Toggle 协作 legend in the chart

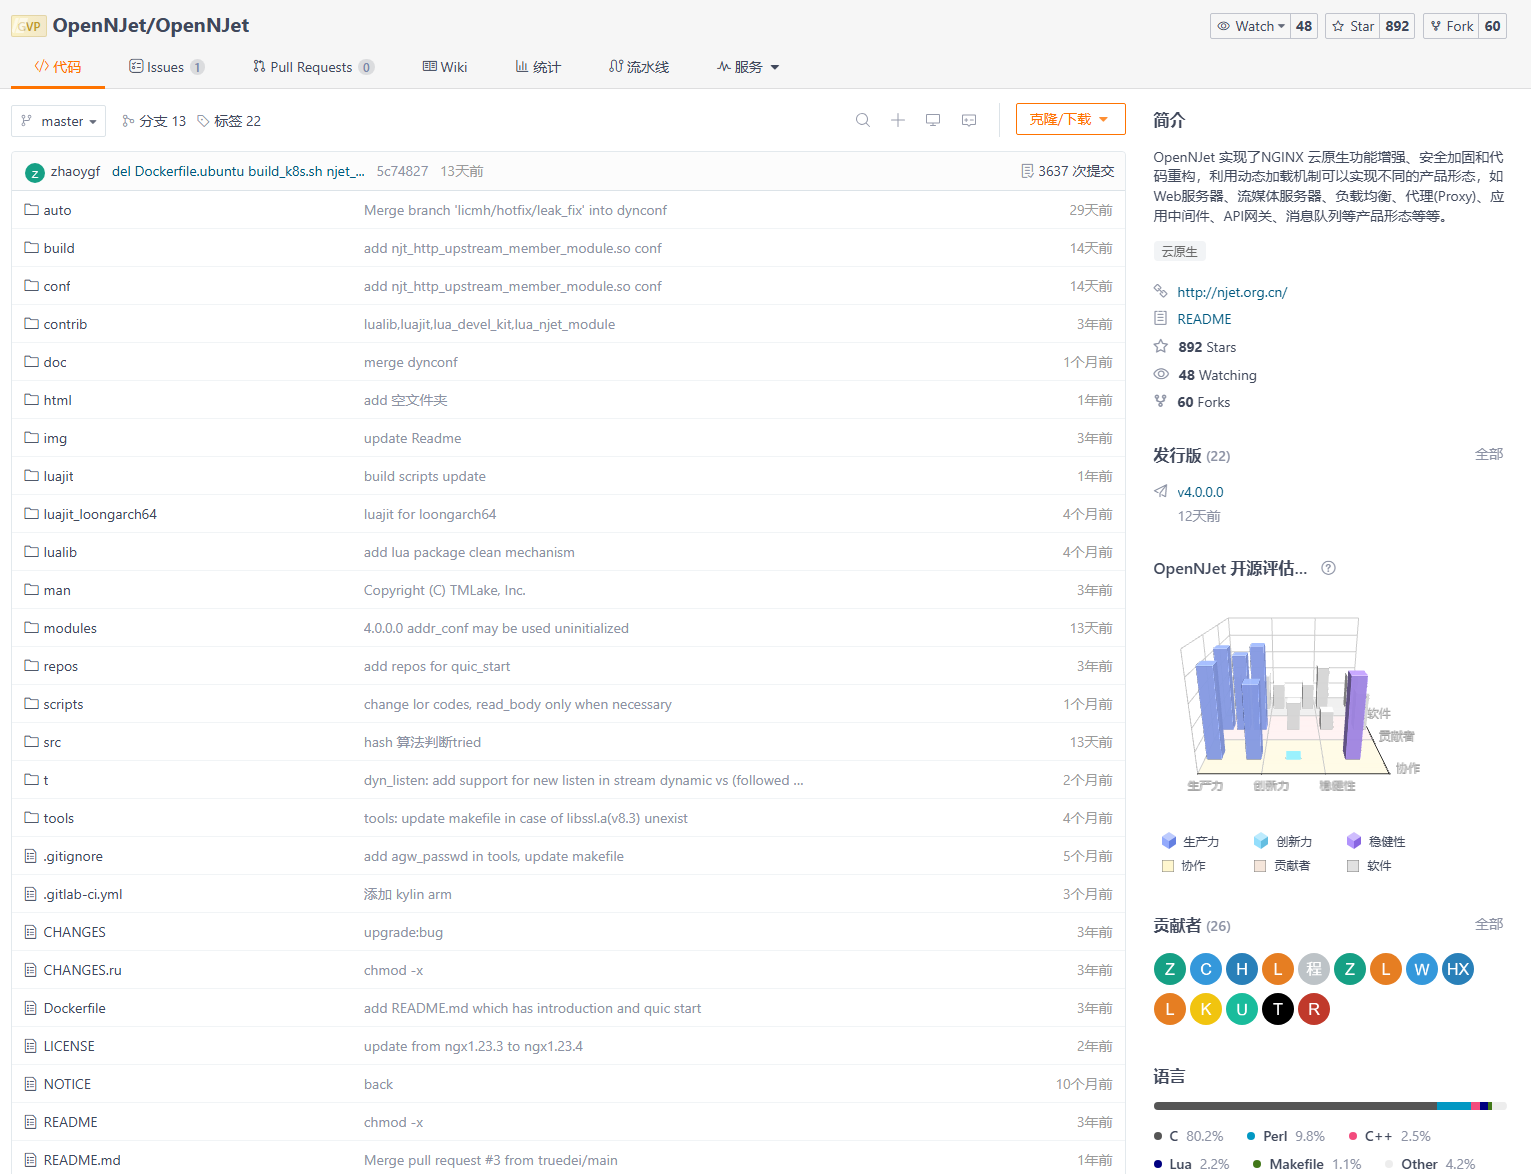click(1183, 865)
